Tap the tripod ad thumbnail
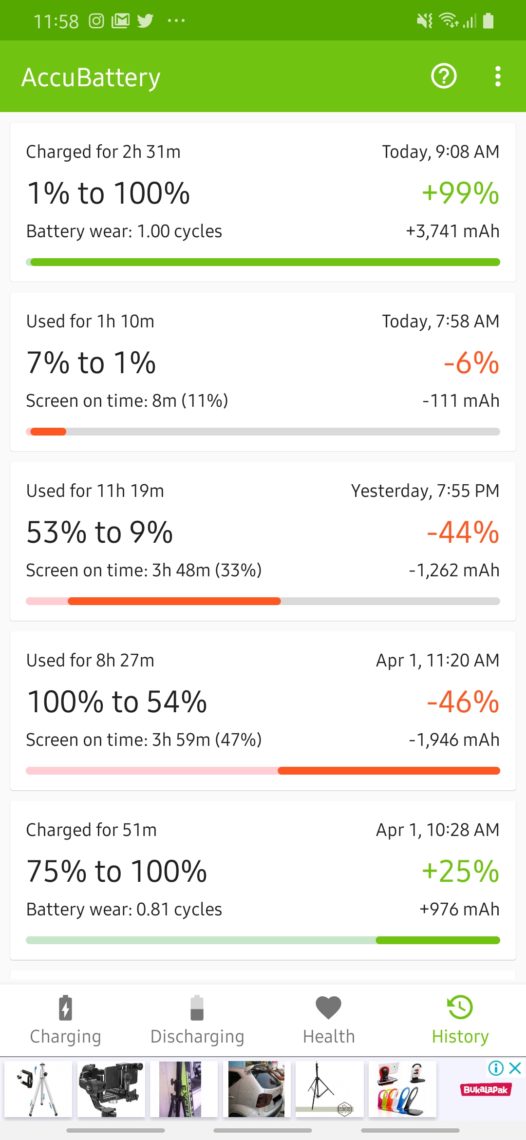 (38, 1088)
